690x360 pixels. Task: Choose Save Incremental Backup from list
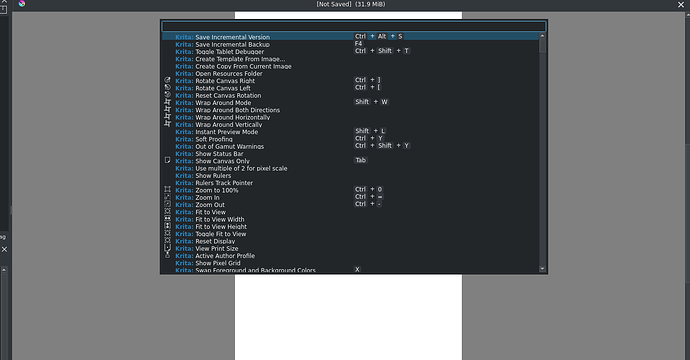click(x=351, y=44)
